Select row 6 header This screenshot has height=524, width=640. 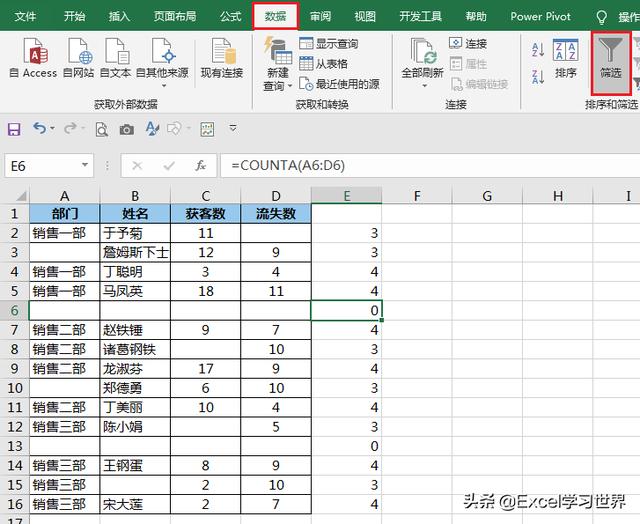15,311
